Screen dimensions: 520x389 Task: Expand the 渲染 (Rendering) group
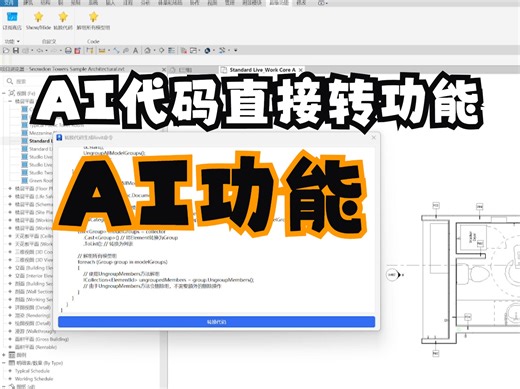coord(10,315)
